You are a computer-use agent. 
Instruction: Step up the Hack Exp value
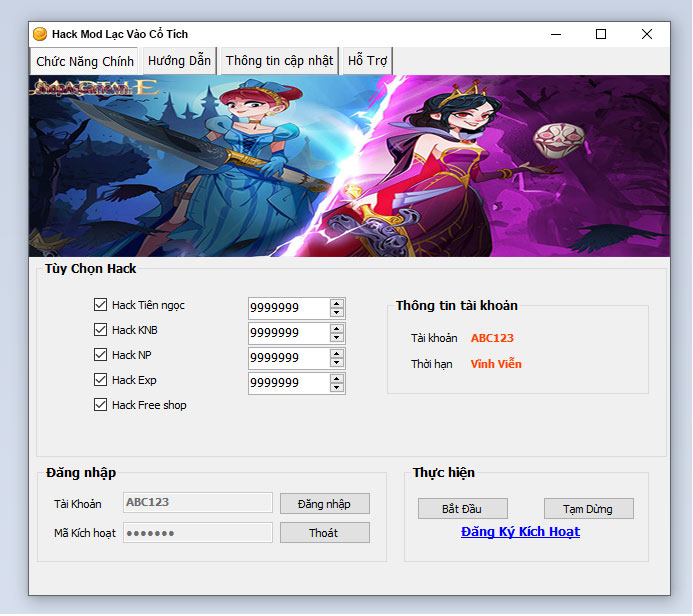click(337, 379)
